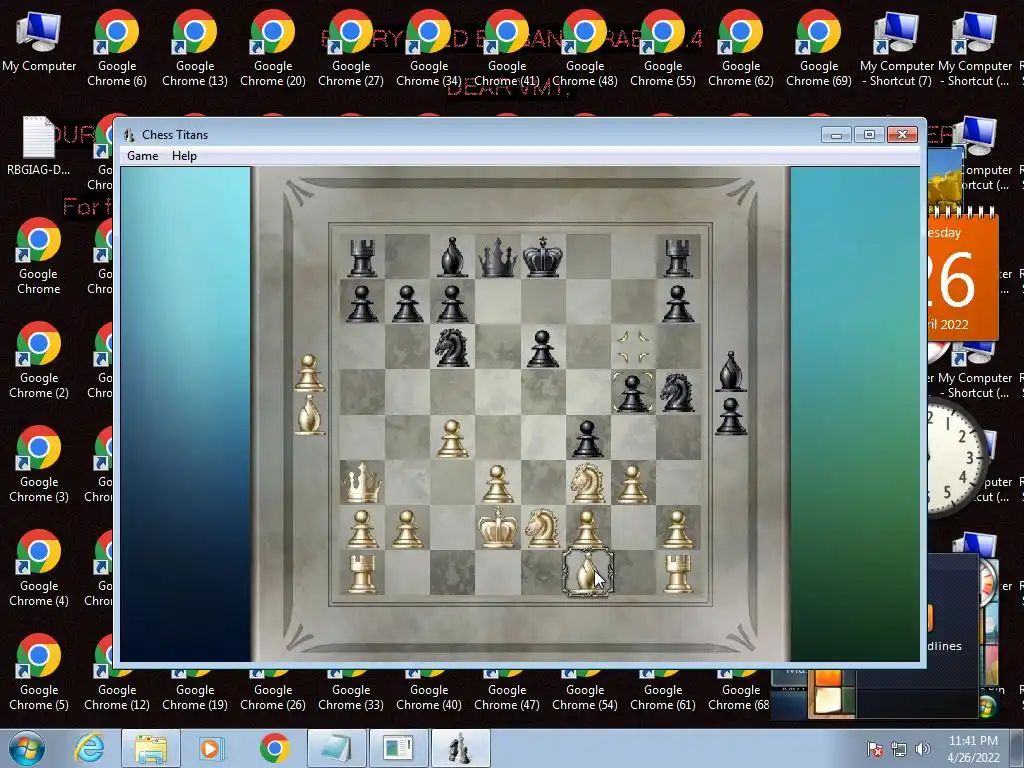1024x768 pixels.
Task: Launch Internet Explorer from the taskbar
Action: 89,748
